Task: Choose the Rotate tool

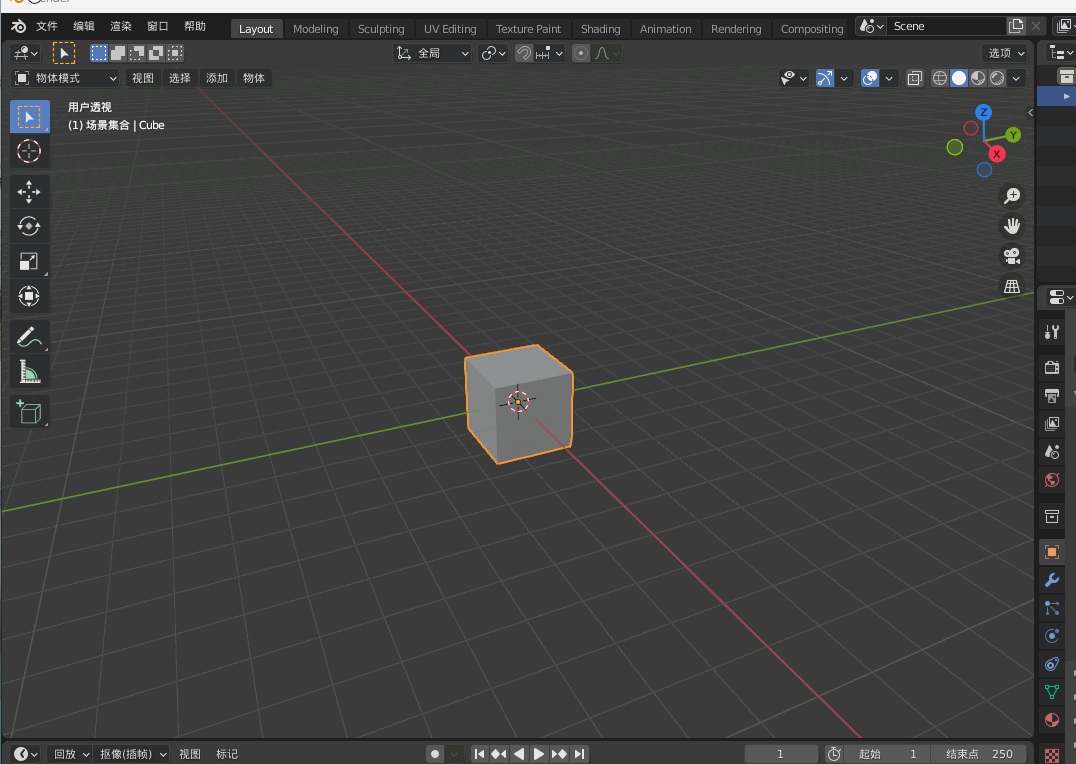Action: click(x=29, y=227)
